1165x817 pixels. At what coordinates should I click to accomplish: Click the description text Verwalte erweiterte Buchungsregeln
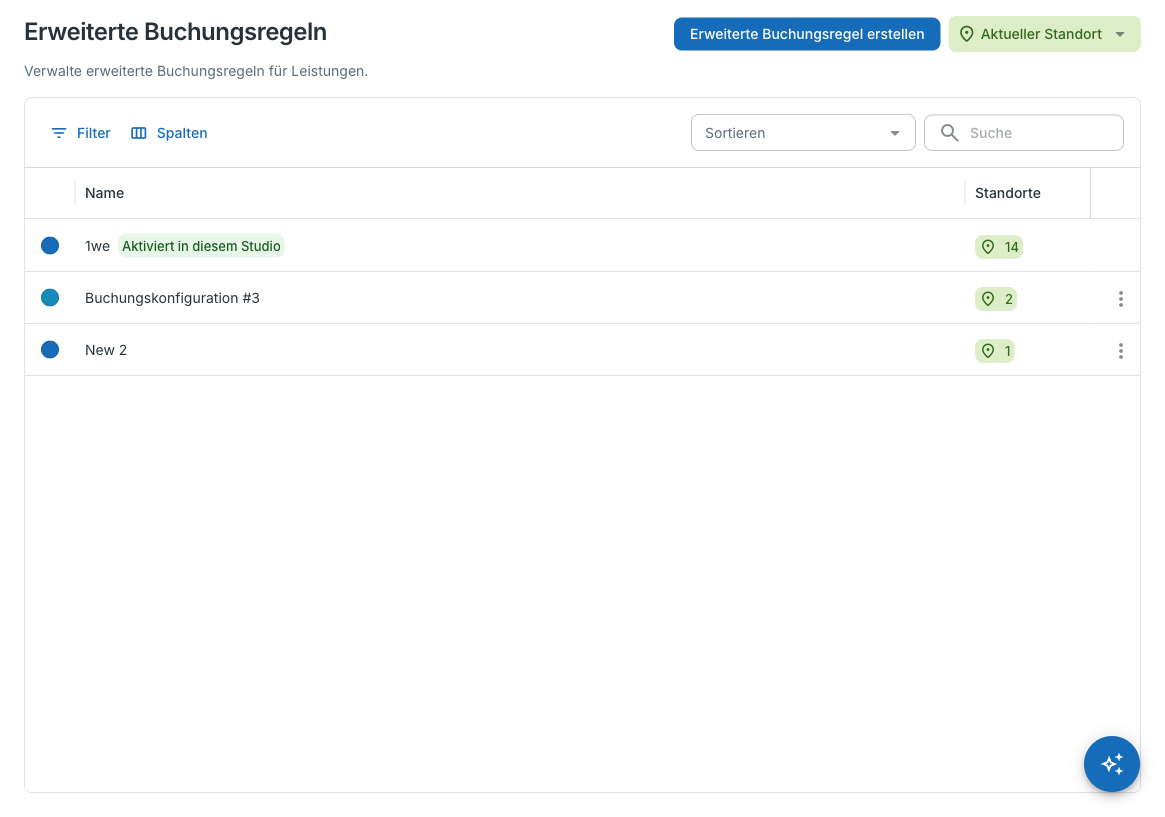[x=196, y=71]
